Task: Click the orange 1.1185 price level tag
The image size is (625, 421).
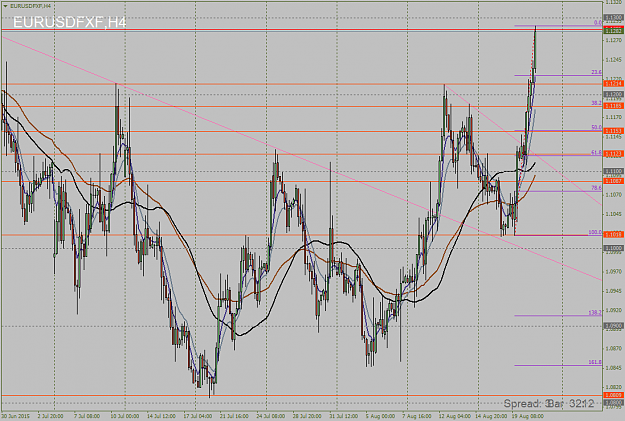Action: point(614,106)
